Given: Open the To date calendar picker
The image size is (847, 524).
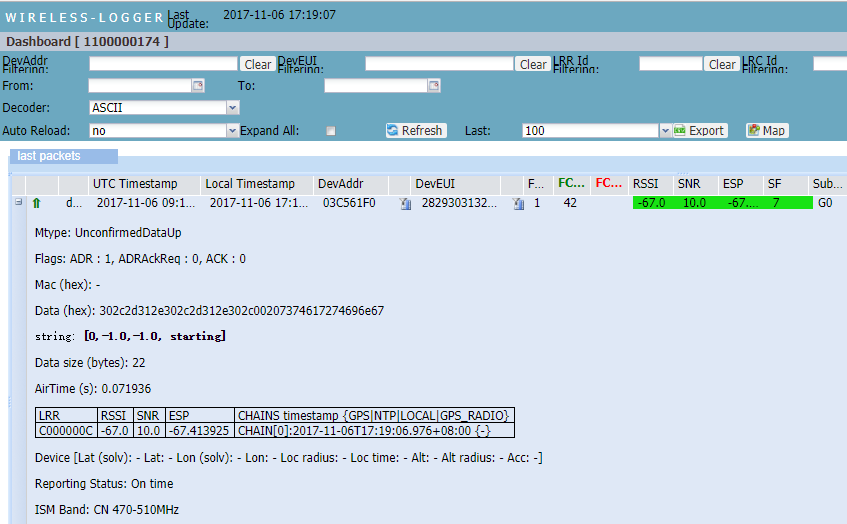Looking at the screenshot, I should [434, 85].
